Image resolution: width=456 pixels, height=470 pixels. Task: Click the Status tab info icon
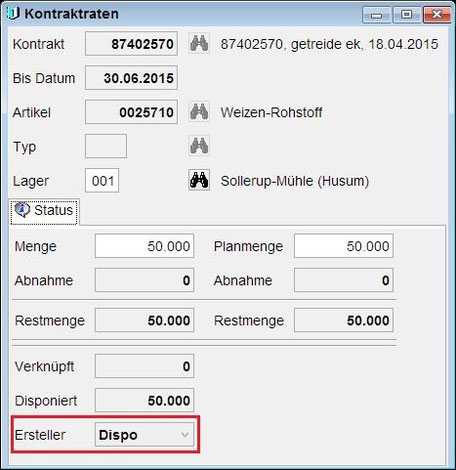[x=22, y=210]
